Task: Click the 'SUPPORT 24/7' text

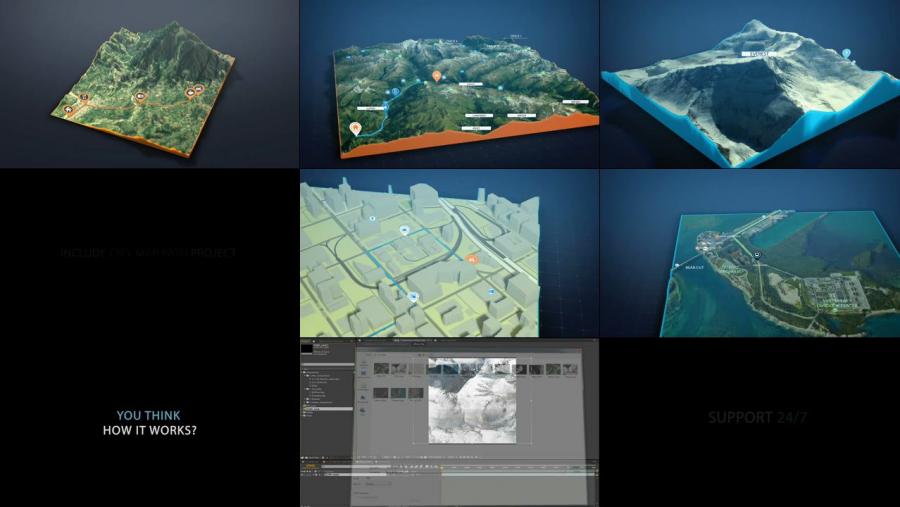Action: coord(757,417)
